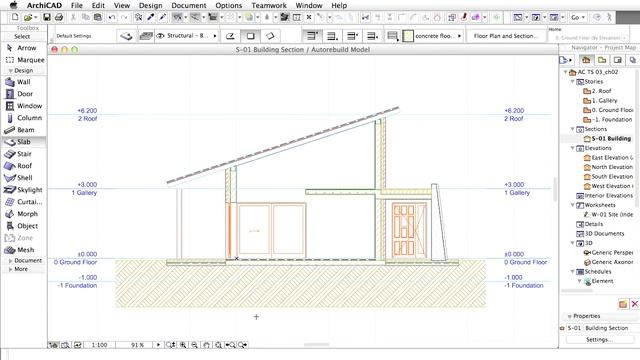Open the Structural layer dropdown
Viewport: 640px width, 360px height.
[x=187, y=36]
